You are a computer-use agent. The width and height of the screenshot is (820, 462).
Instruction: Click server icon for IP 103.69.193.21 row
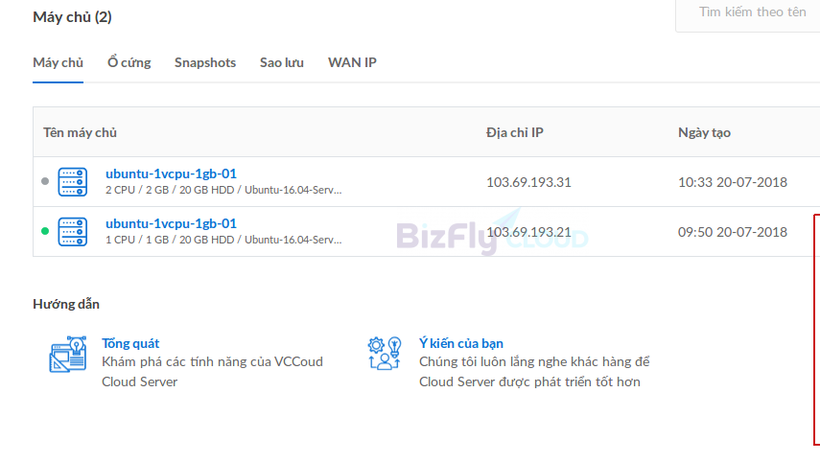pyautogui.click(x=72, y=231)
